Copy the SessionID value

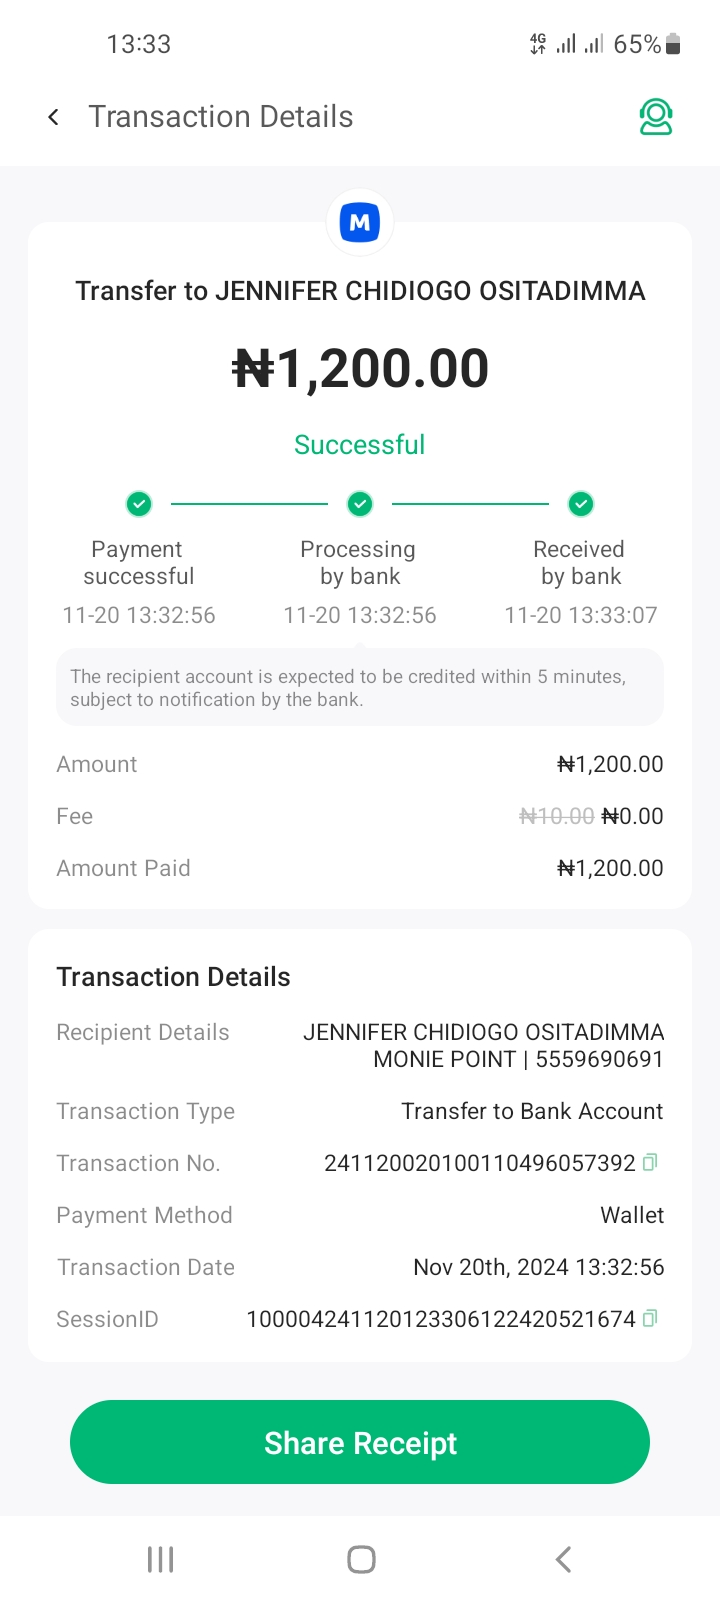tap(650, 1318)
